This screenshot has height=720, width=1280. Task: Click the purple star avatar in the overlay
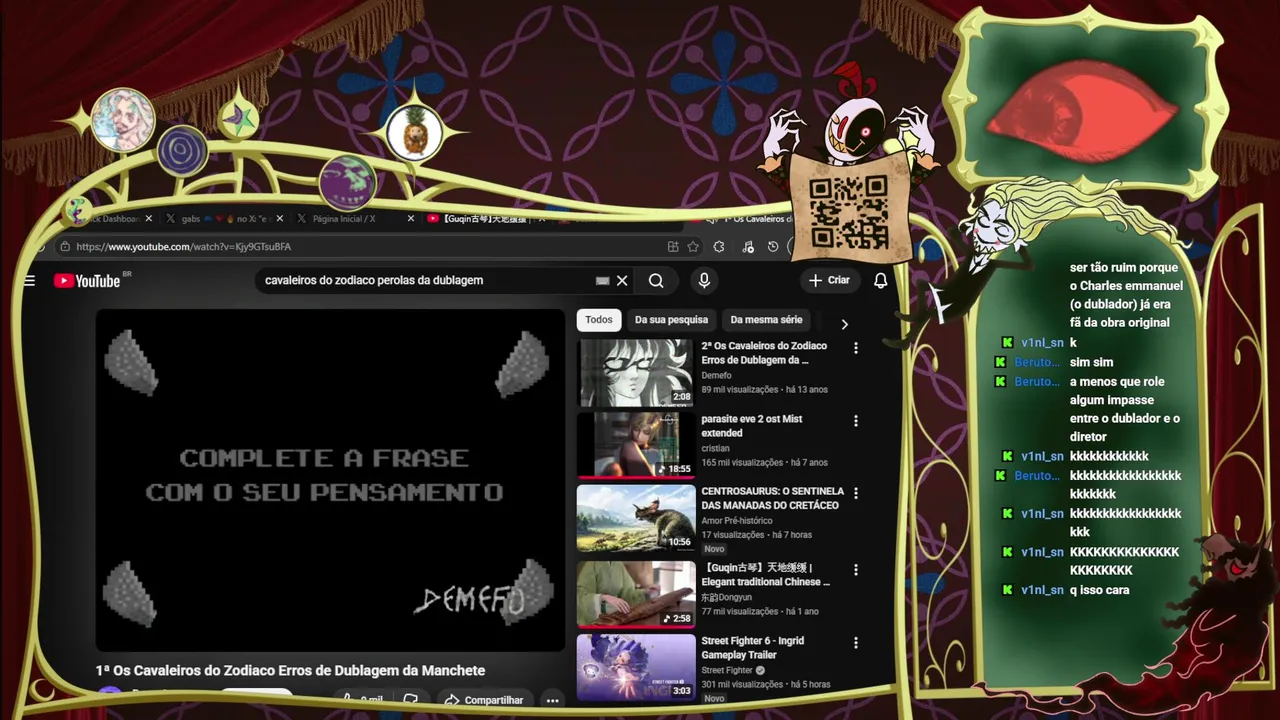[238, 120]
